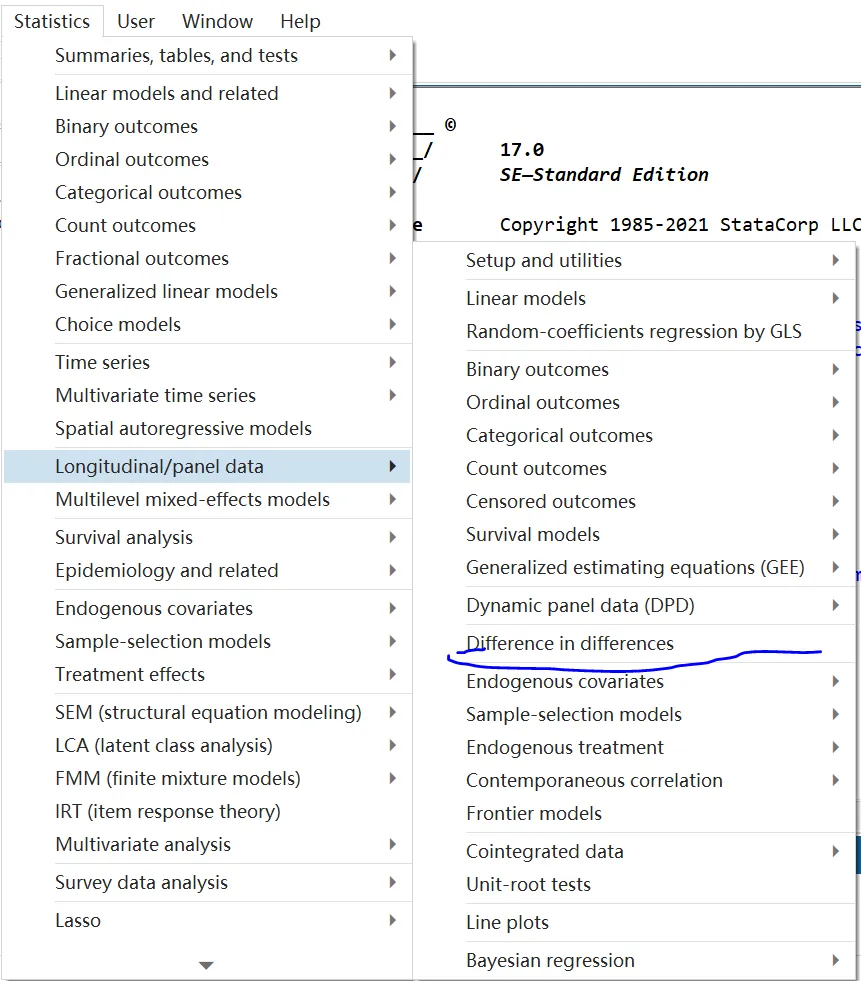Click the arrow beside Lasso
This screenshot has width=861, height=981.
pos(392,920)
